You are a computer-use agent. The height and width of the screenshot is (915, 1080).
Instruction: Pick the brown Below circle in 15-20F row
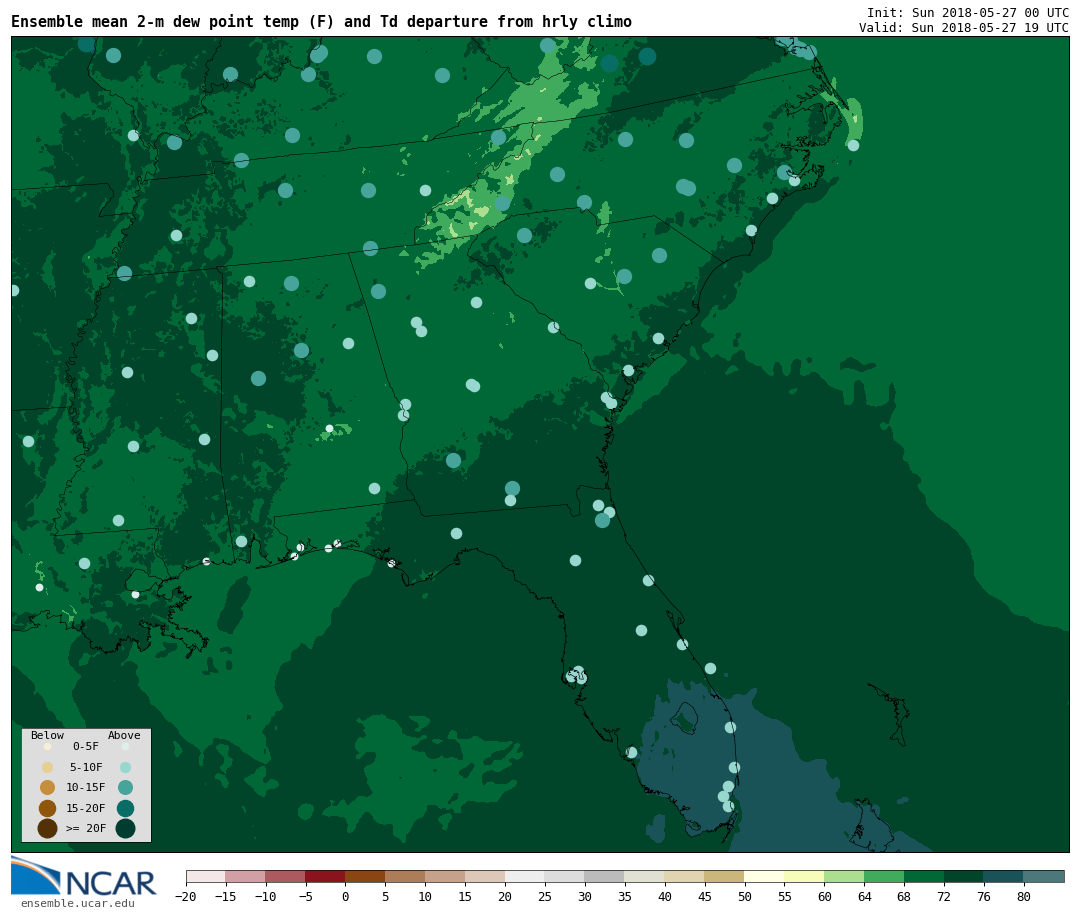pos(48,808)
